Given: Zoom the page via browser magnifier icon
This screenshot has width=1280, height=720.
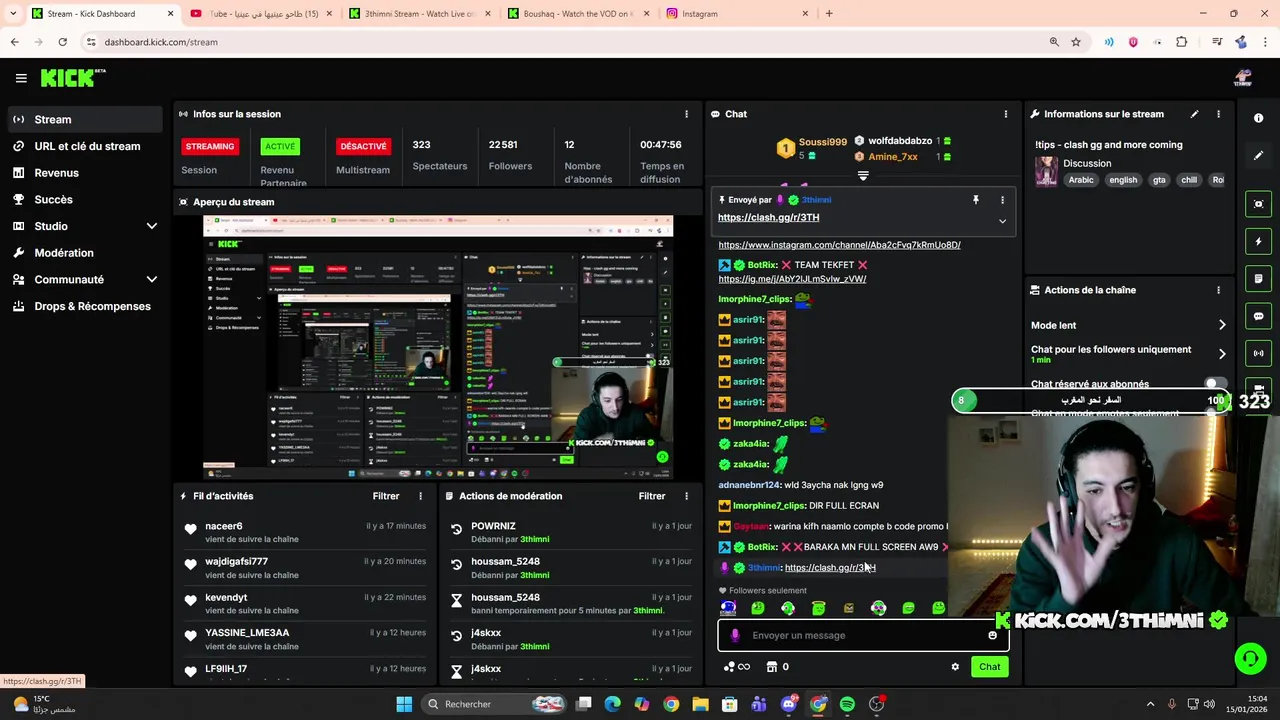Looking at the screenshot, I should point(1054,42).
